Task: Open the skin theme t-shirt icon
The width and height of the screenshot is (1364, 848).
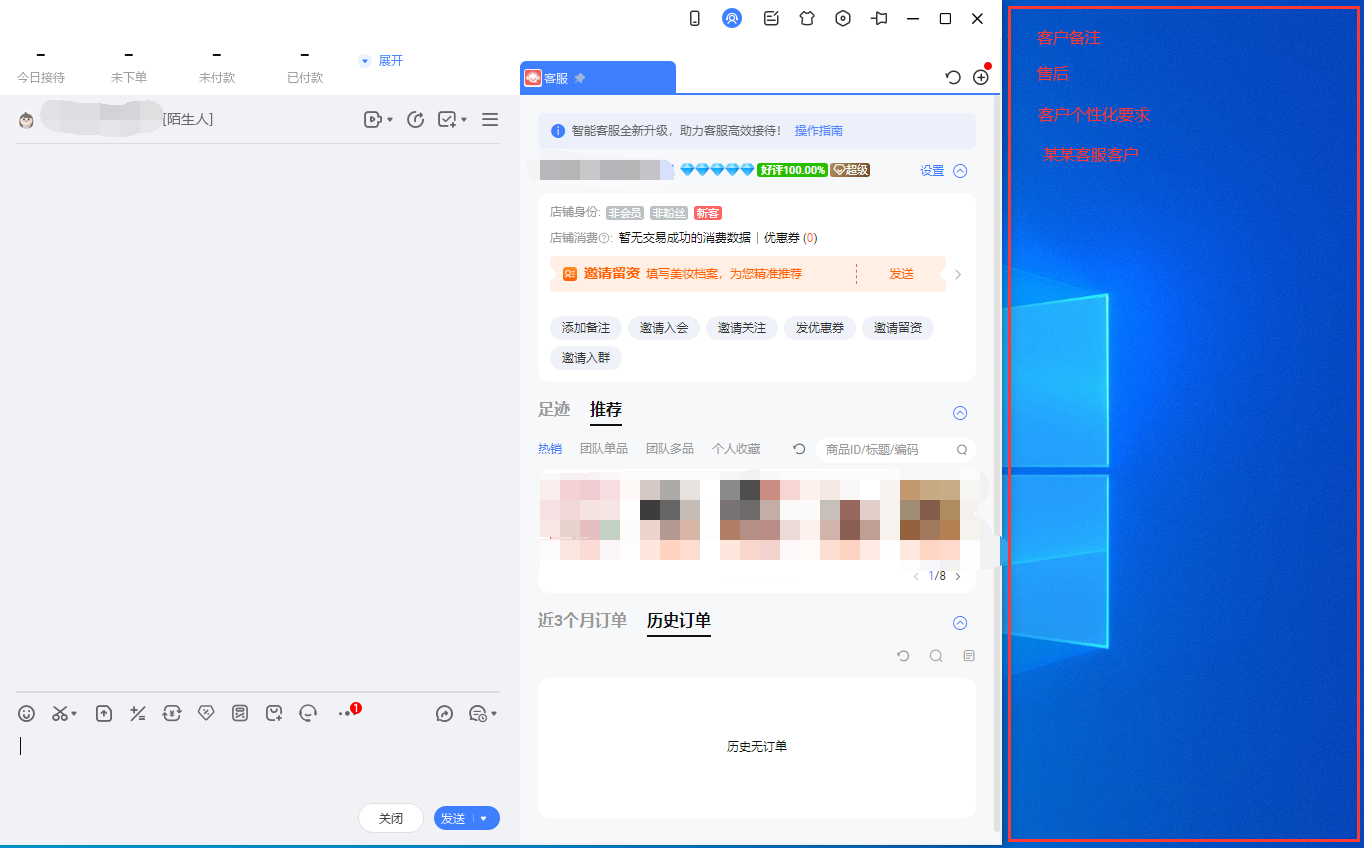Action: pyautogui.click(x=807, y=18)
